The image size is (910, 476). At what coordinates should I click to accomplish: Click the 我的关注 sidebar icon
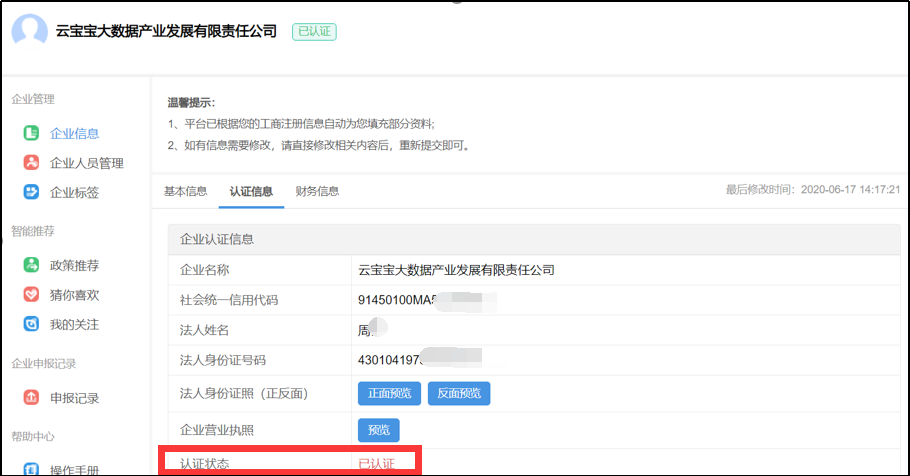(32, 324)
